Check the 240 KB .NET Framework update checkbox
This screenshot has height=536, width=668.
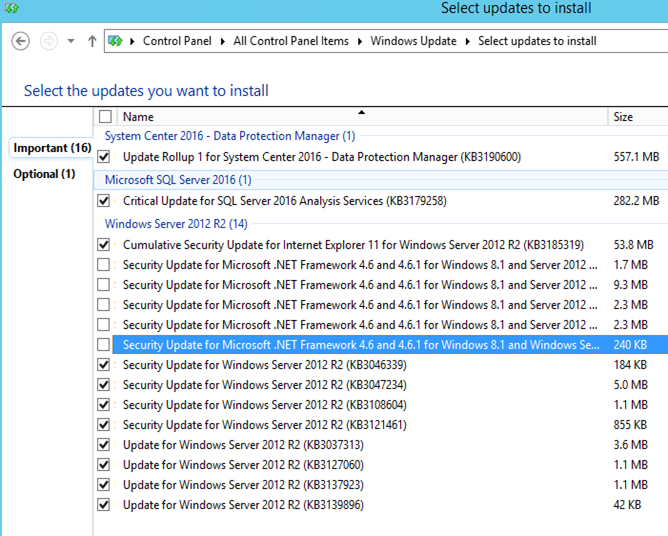[x=104, y=345]
